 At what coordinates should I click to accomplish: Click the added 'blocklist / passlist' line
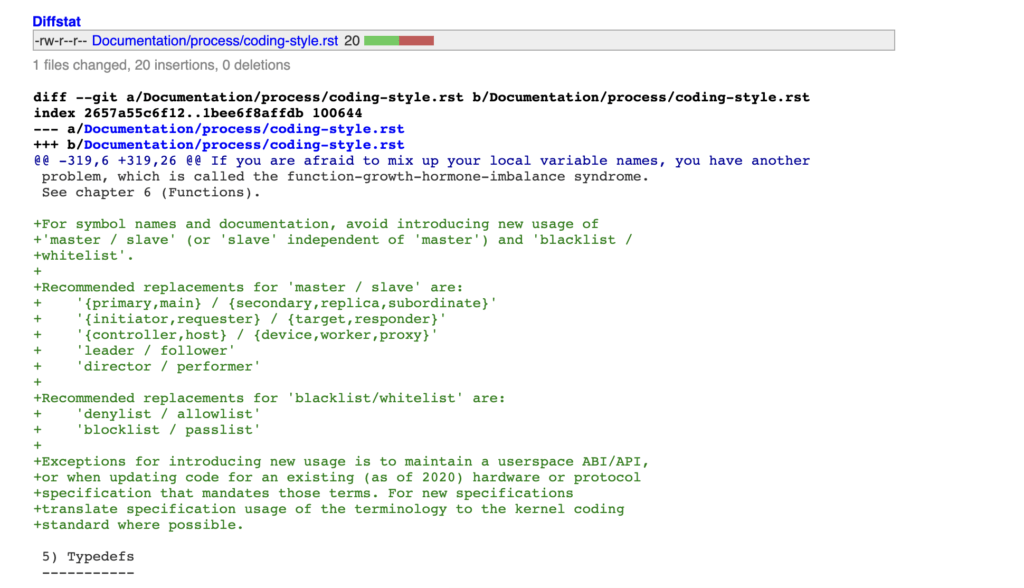coord(147,430)
